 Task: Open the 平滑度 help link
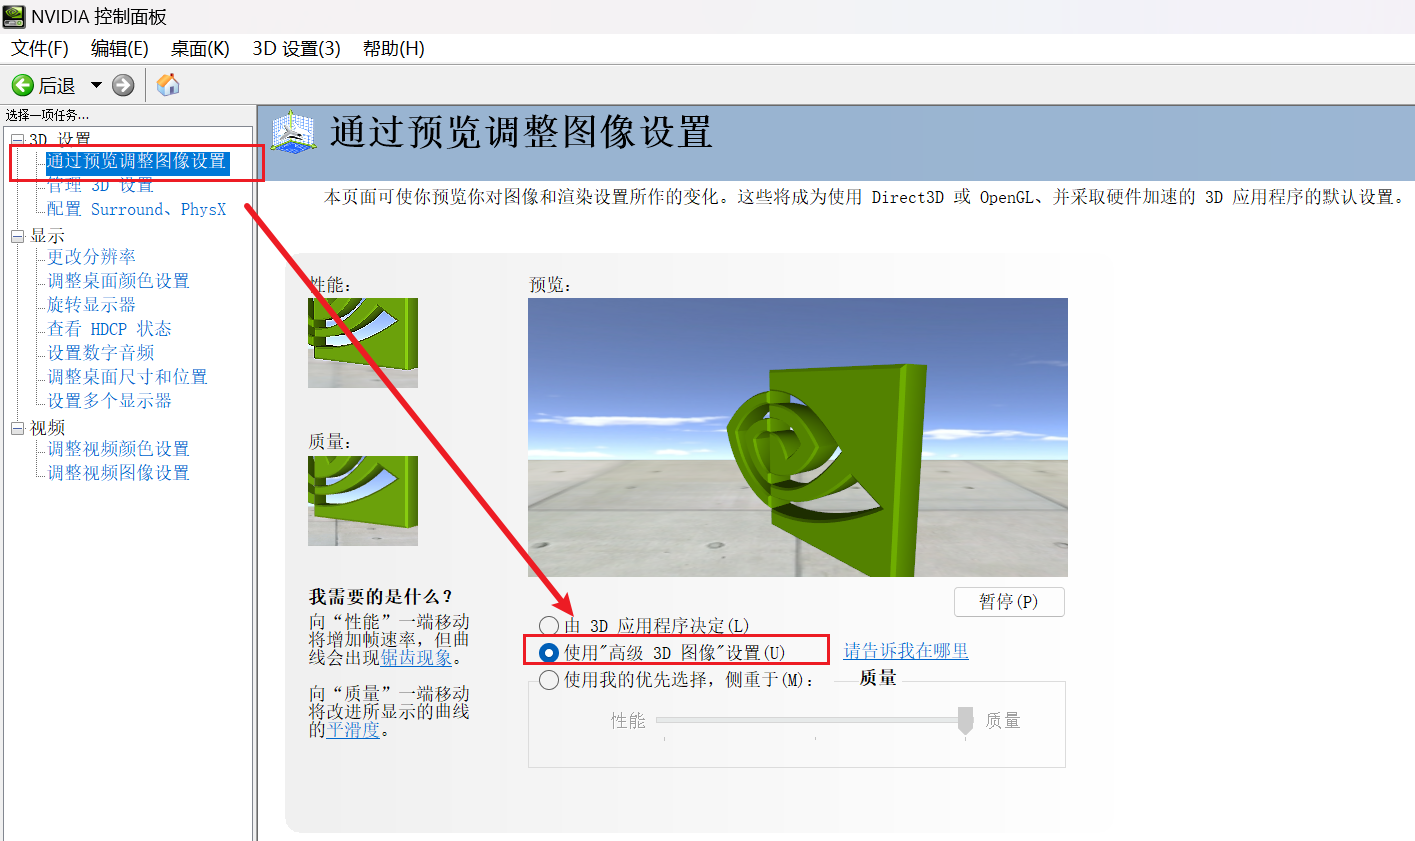(353, 730)
